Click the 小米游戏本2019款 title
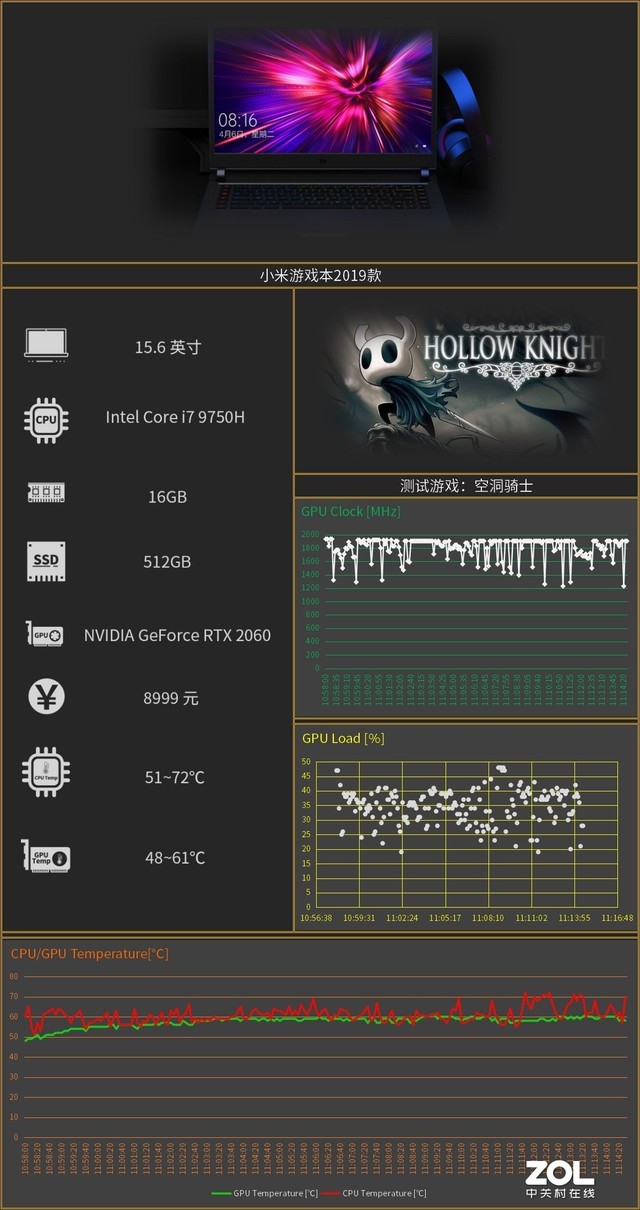Viewport: 640px width, 1210px height. 320,275
